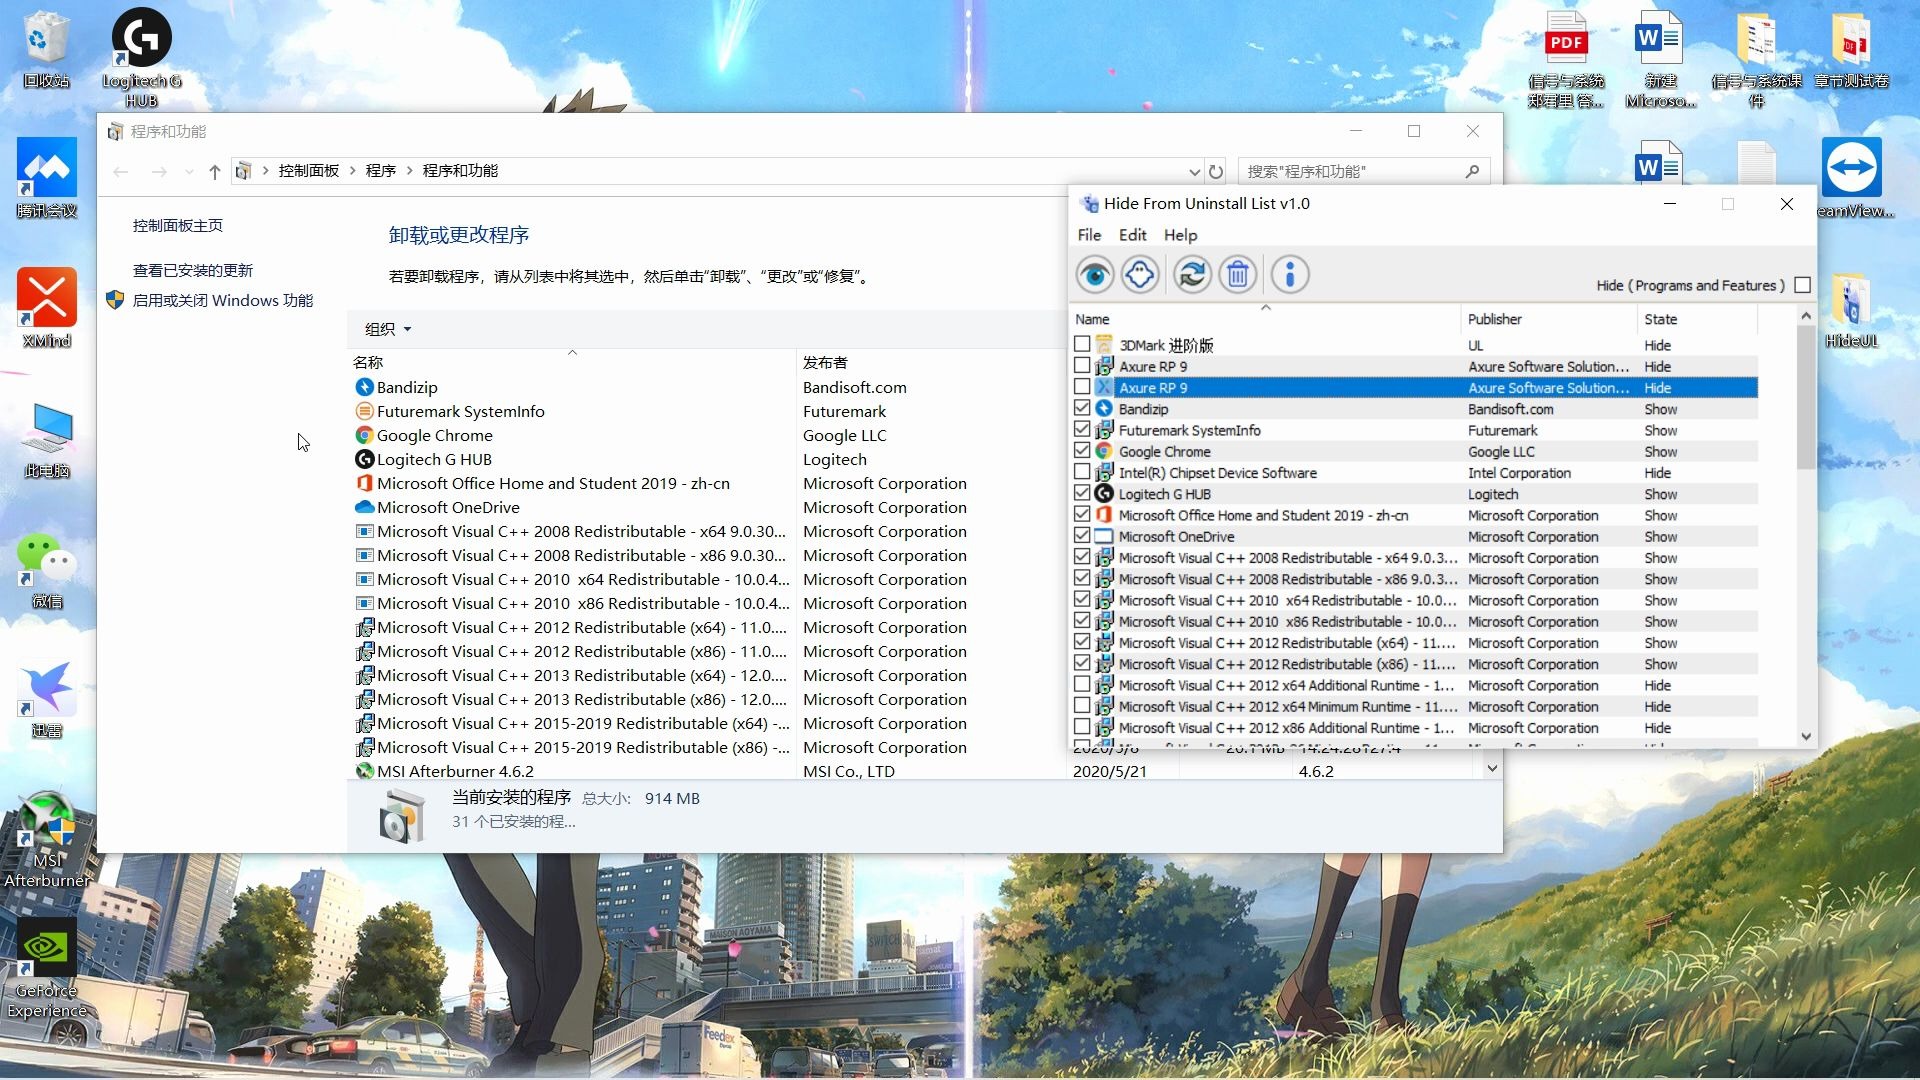The width and height of the screenshot is (1920, 1080).
Task: Click refresh button next to address bar
Action: [1216, 171]
